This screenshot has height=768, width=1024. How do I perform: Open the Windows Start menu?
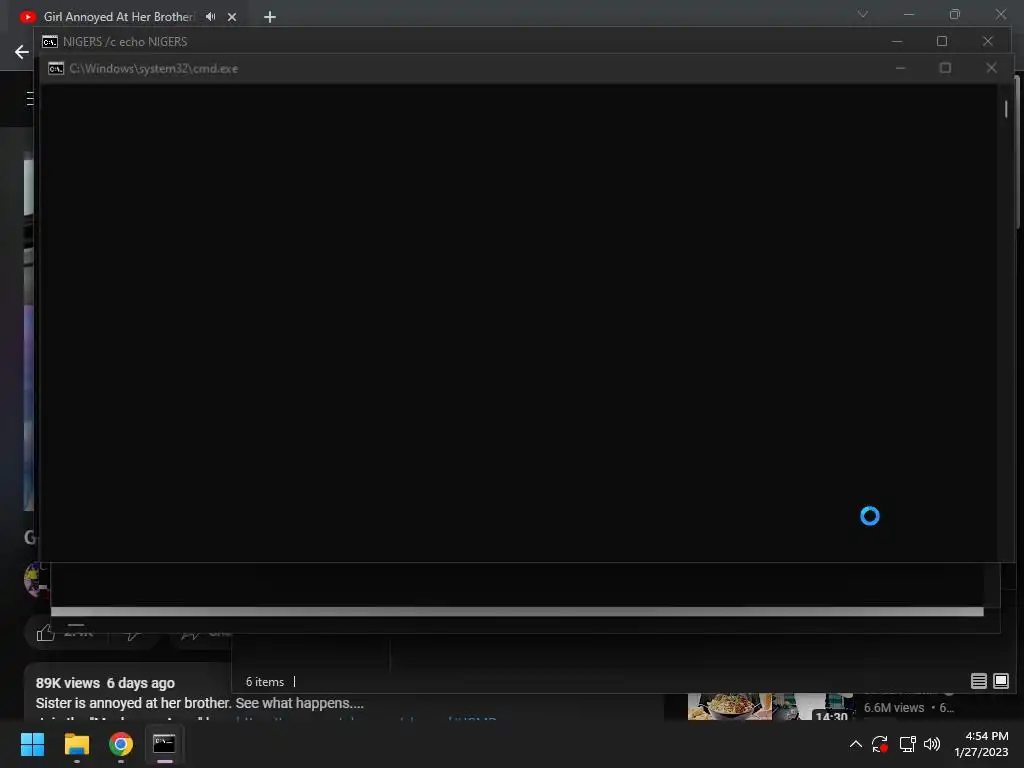tap(32, 744)
